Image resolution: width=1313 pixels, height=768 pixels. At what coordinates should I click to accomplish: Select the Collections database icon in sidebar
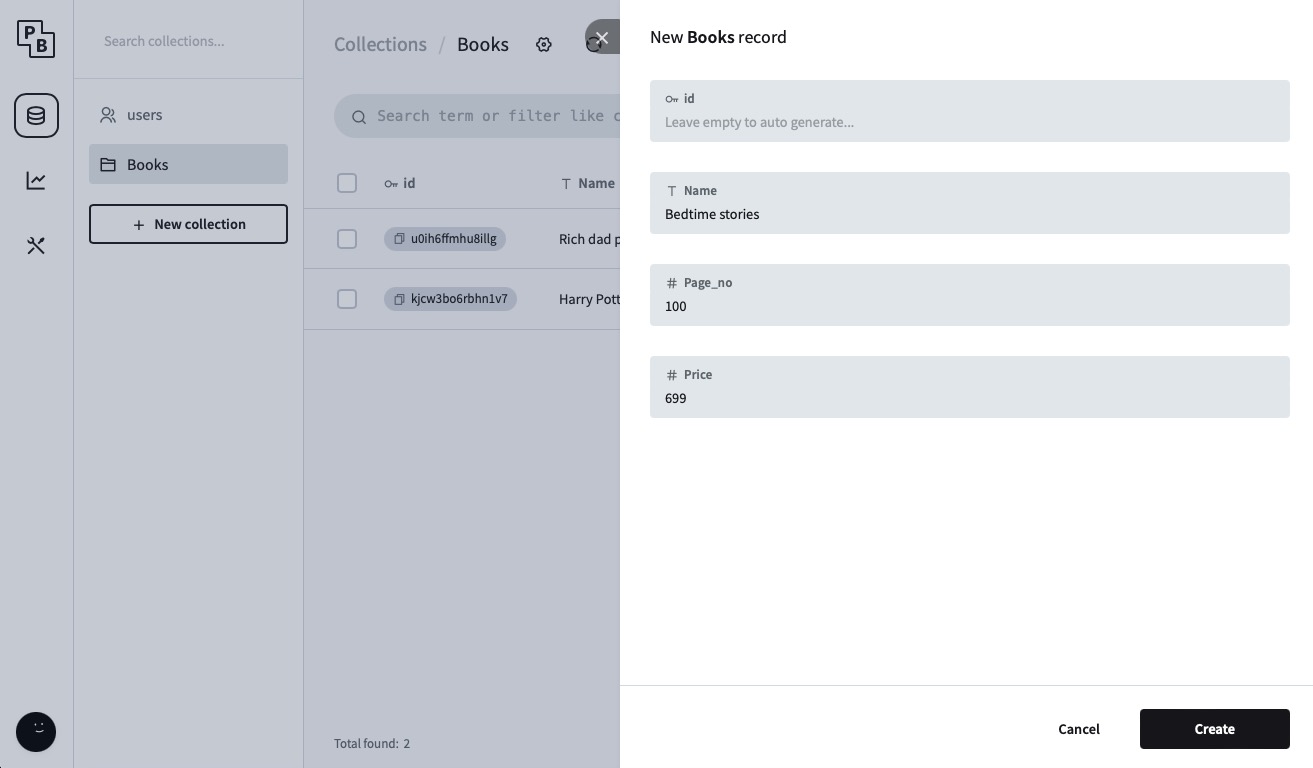point(36,115)
